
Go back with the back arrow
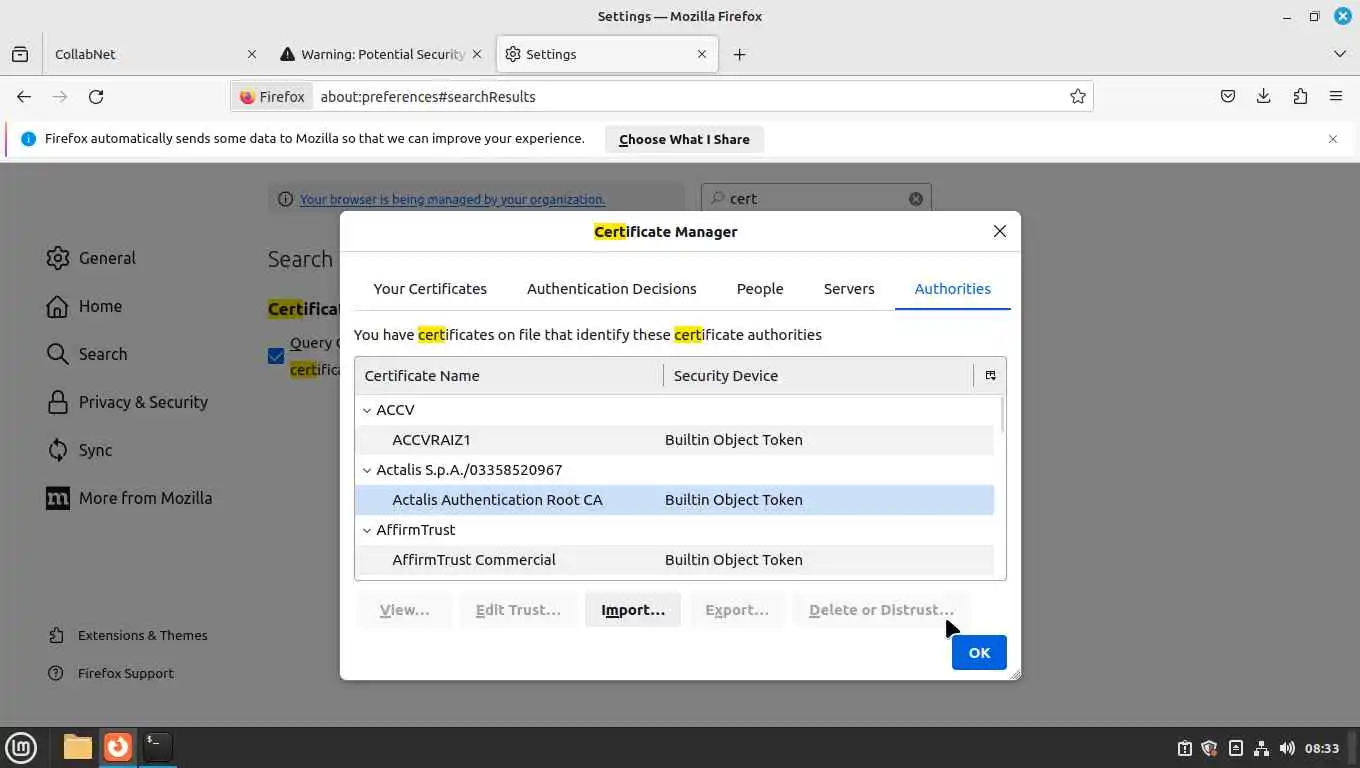pyautogui.click(x=24, y=97)
